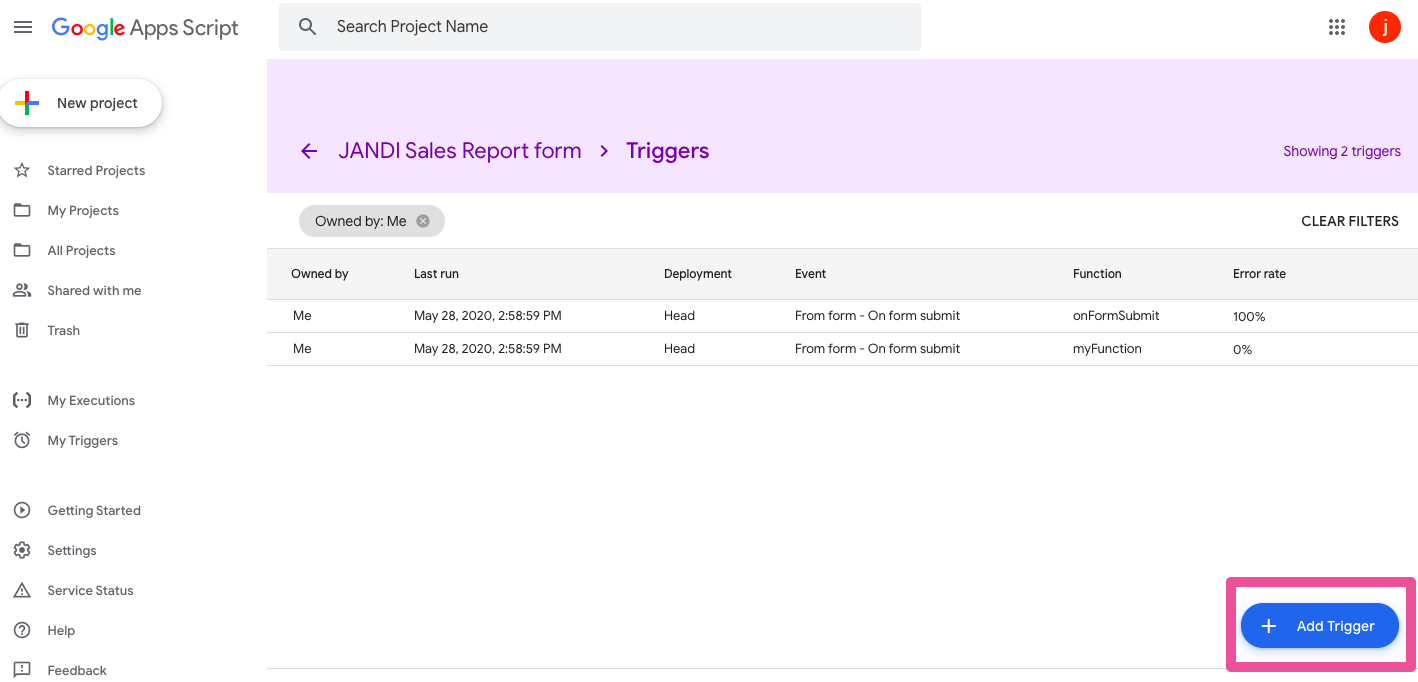Click the search magnifier icon
The height and width of the screenshot is (682, 1418).
pos(308,27)
